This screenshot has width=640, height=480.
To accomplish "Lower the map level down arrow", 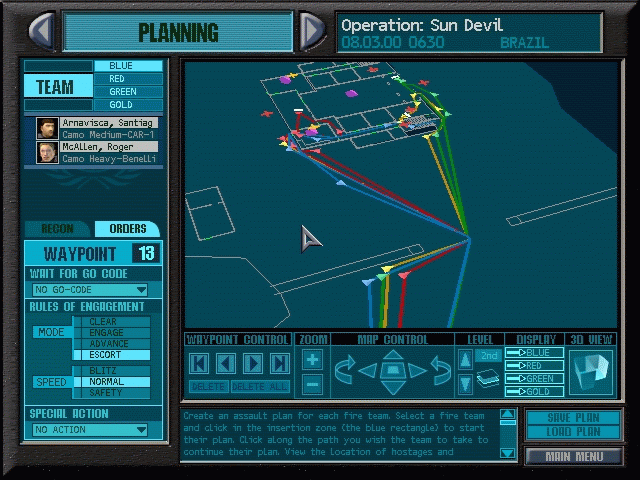I will 465,384.
